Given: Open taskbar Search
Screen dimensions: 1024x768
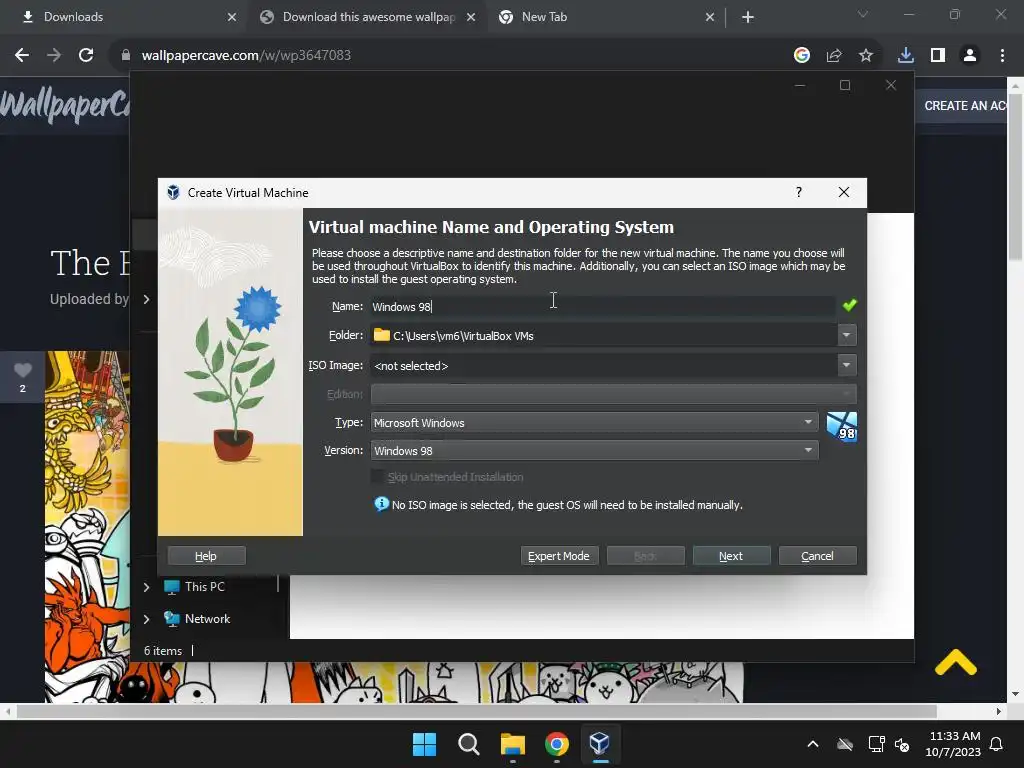Looking at the screenshot, I should tap(468, 744).
